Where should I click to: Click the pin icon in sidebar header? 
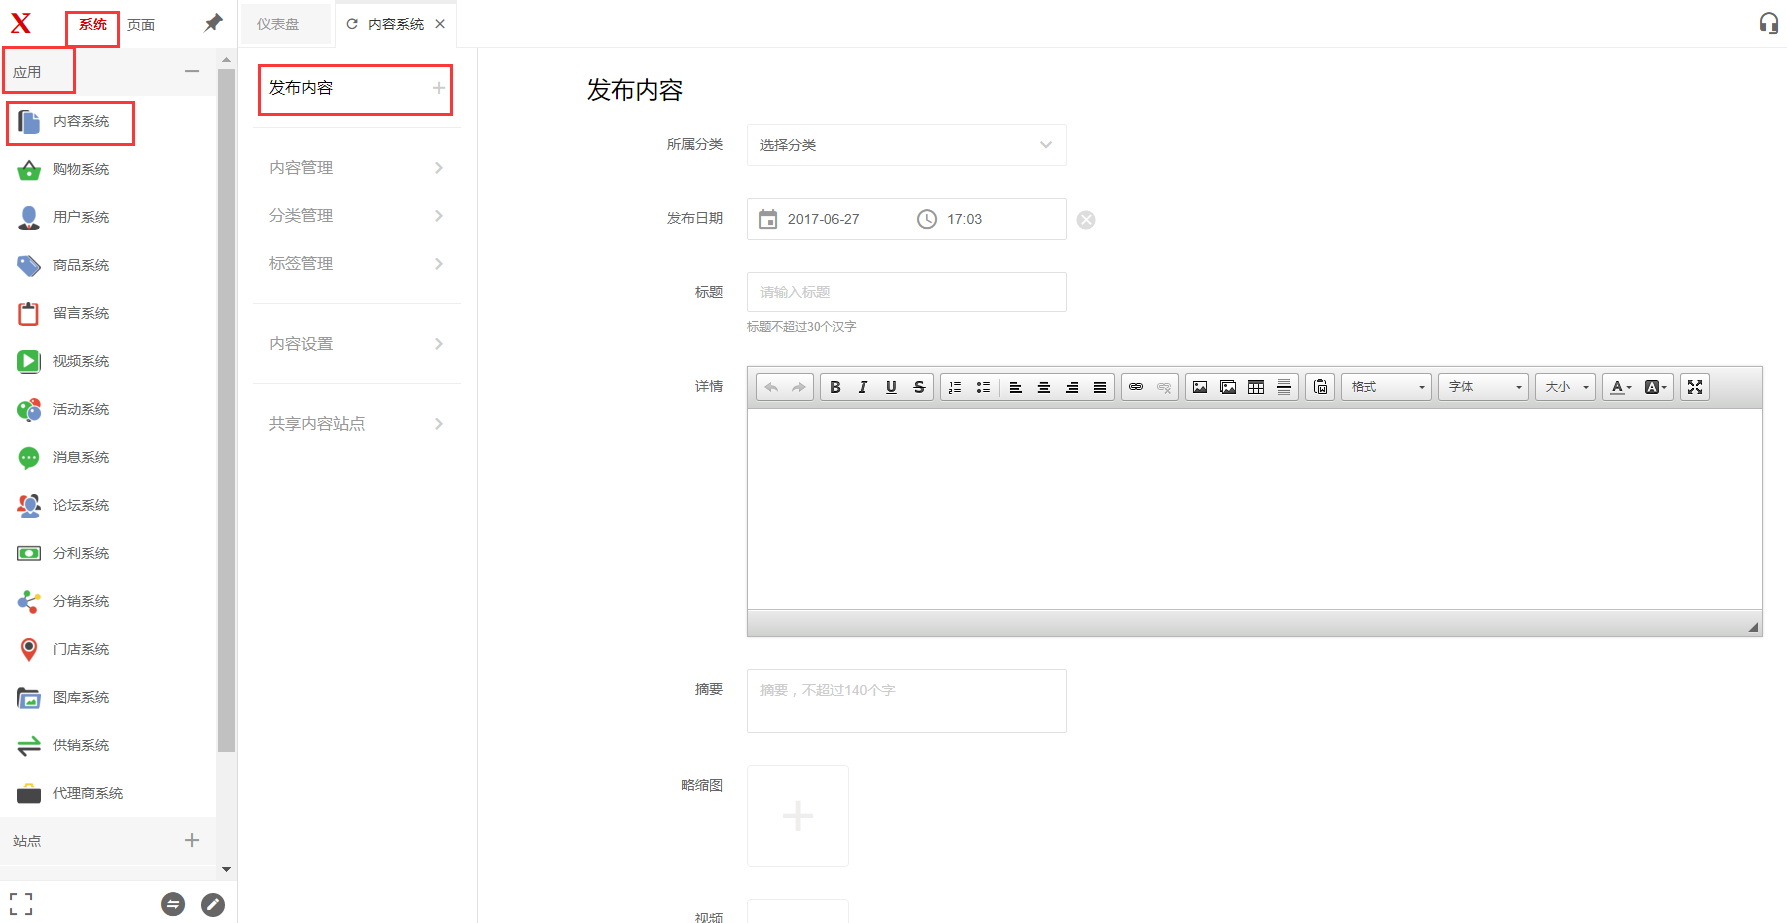[x=213, y=23]
